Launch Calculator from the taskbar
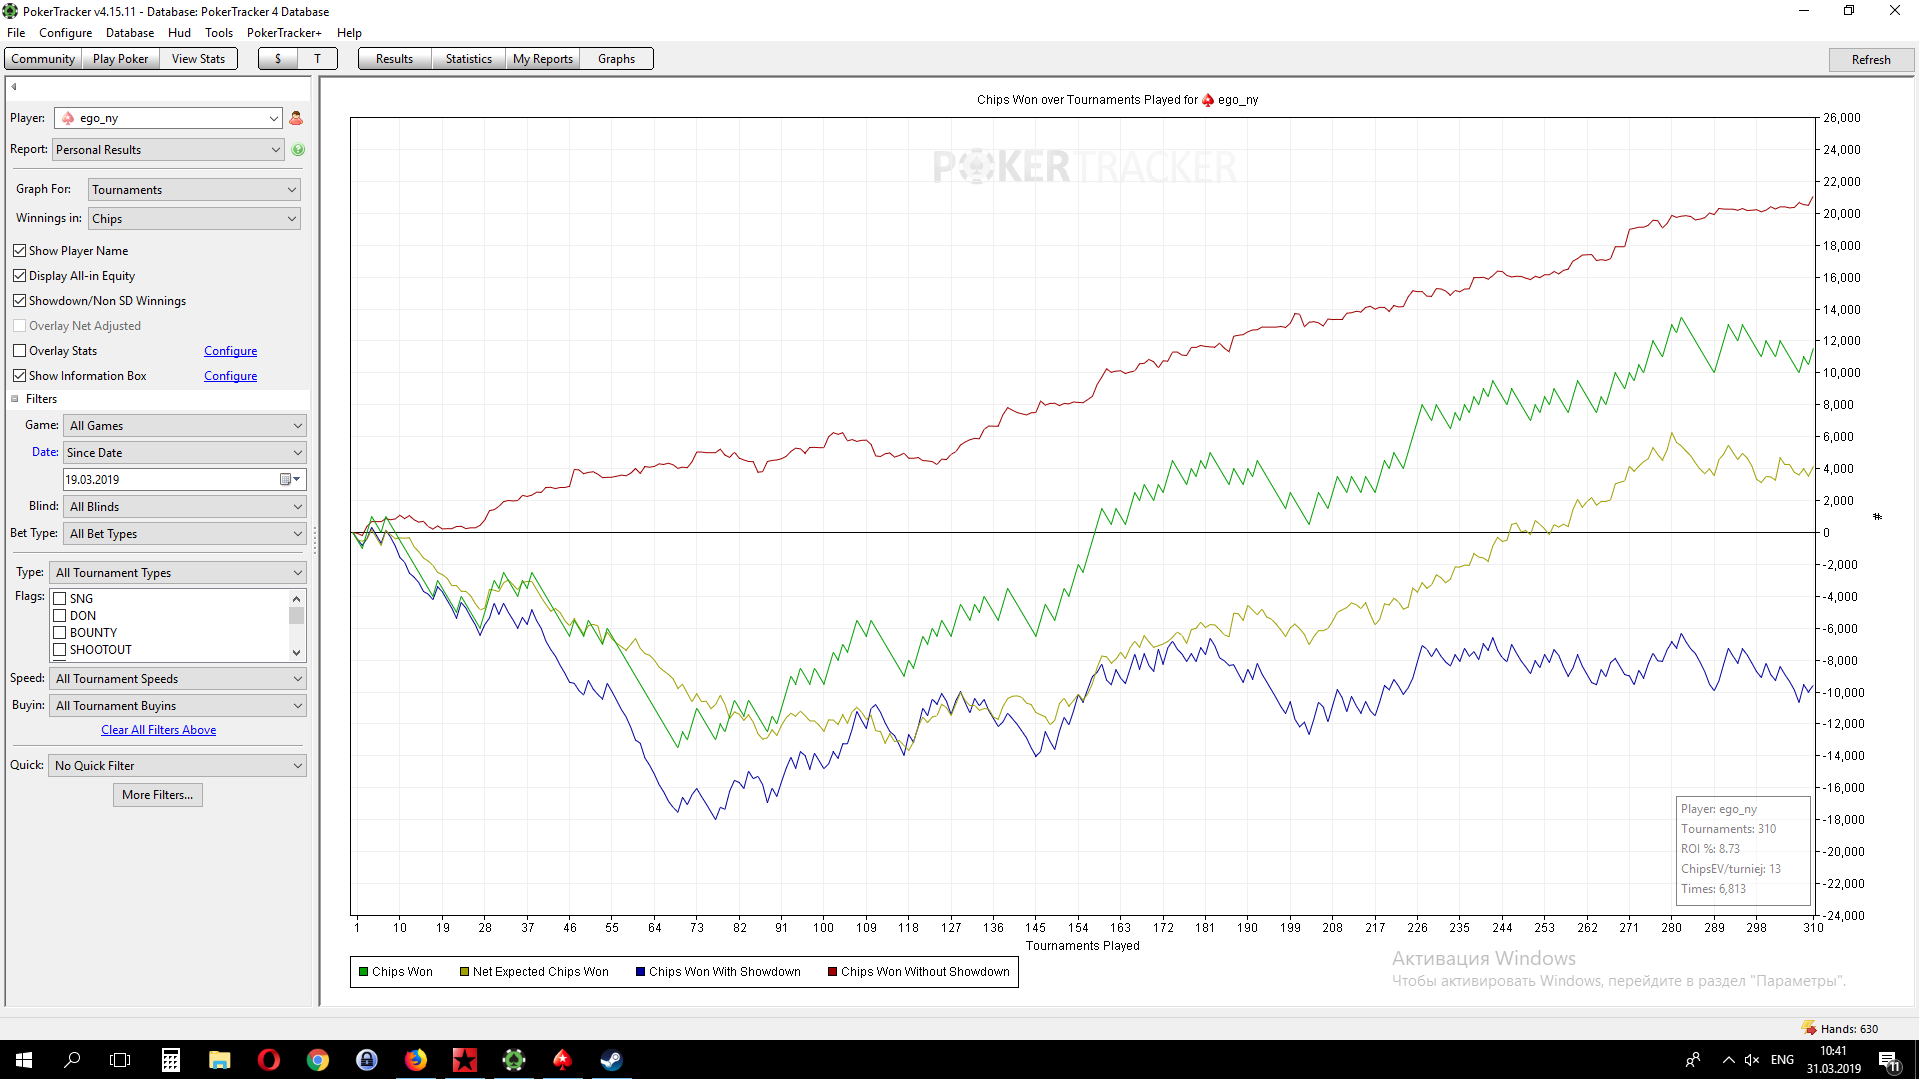 coord(171,1060)
